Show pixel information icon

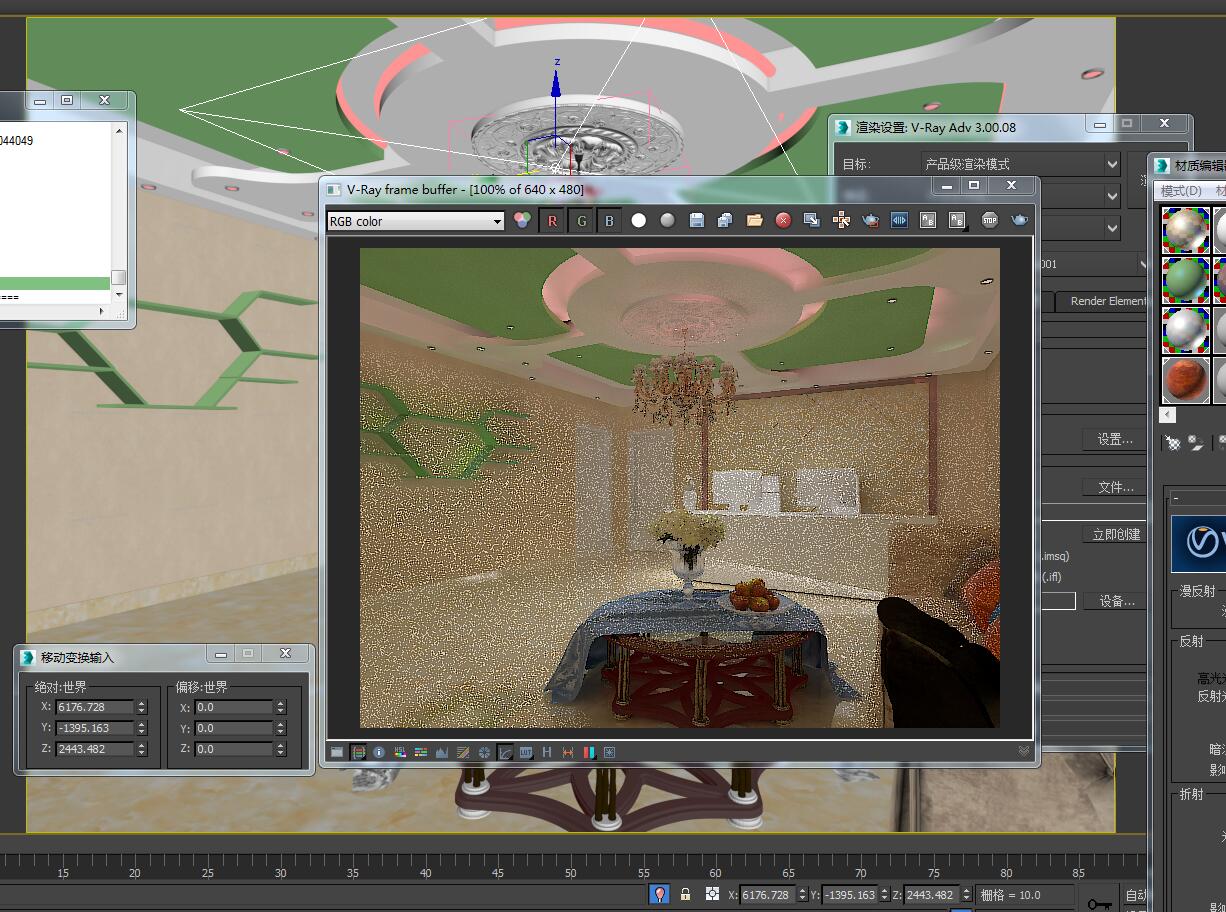coord(379,752)
